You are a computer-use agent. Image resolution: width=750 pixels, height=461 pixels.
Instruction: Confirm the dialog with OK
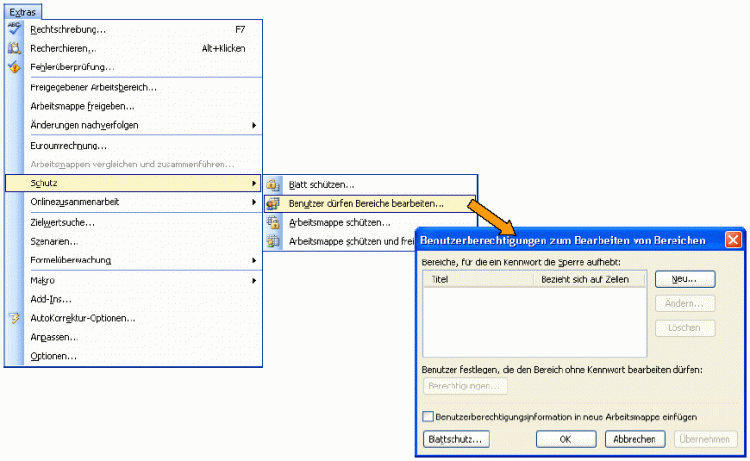click(565, 439)
